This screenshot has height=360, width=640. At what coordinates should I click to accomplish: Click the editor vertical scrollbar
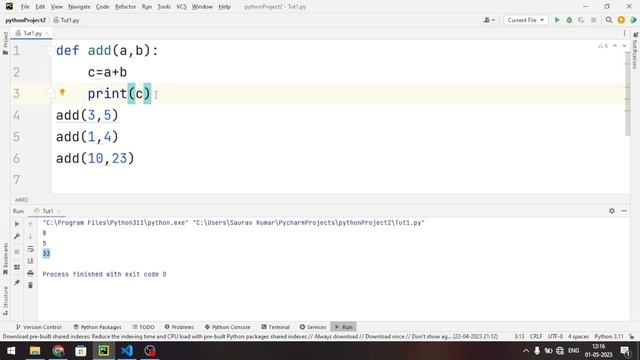(x=627, y=94)
